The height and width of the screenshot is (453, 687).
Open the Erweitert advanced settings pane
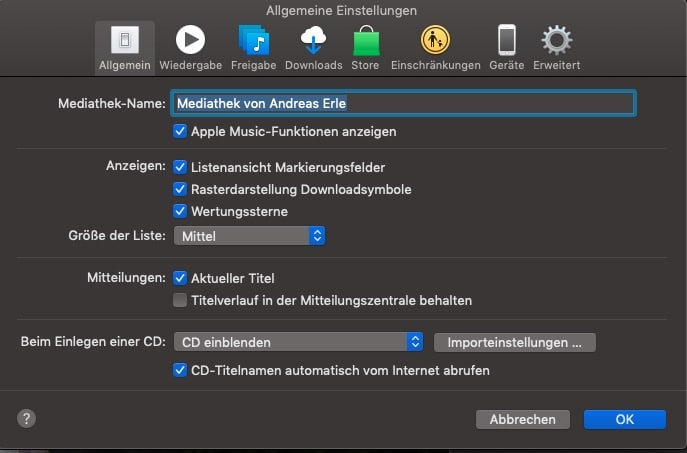557,48
